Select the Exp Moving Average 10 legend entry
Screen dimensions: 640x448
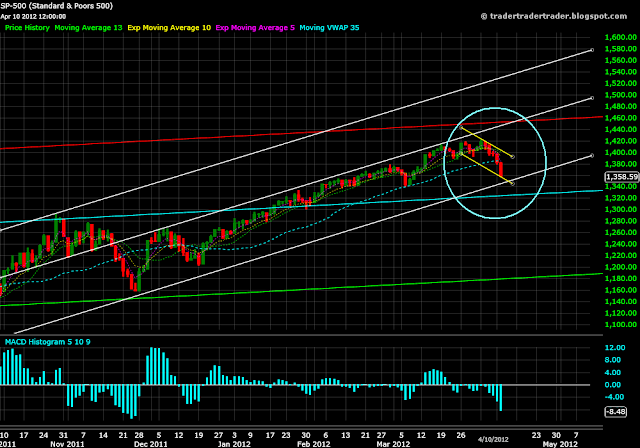click(169, 28)
